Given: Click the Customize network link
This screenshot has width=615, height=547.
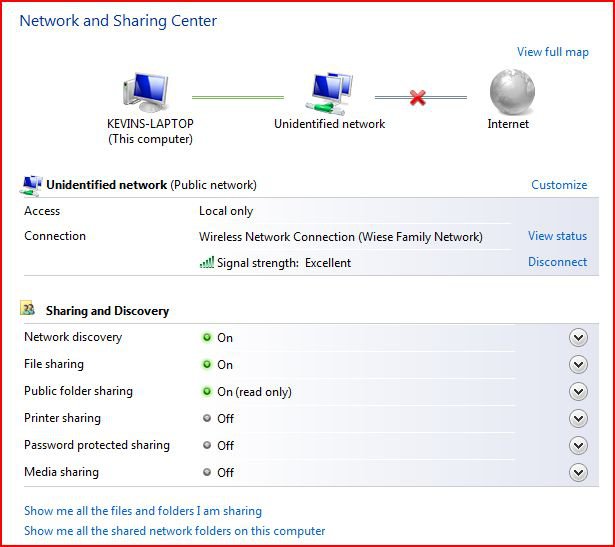Looking at the screenshot, I should (558, 185).
